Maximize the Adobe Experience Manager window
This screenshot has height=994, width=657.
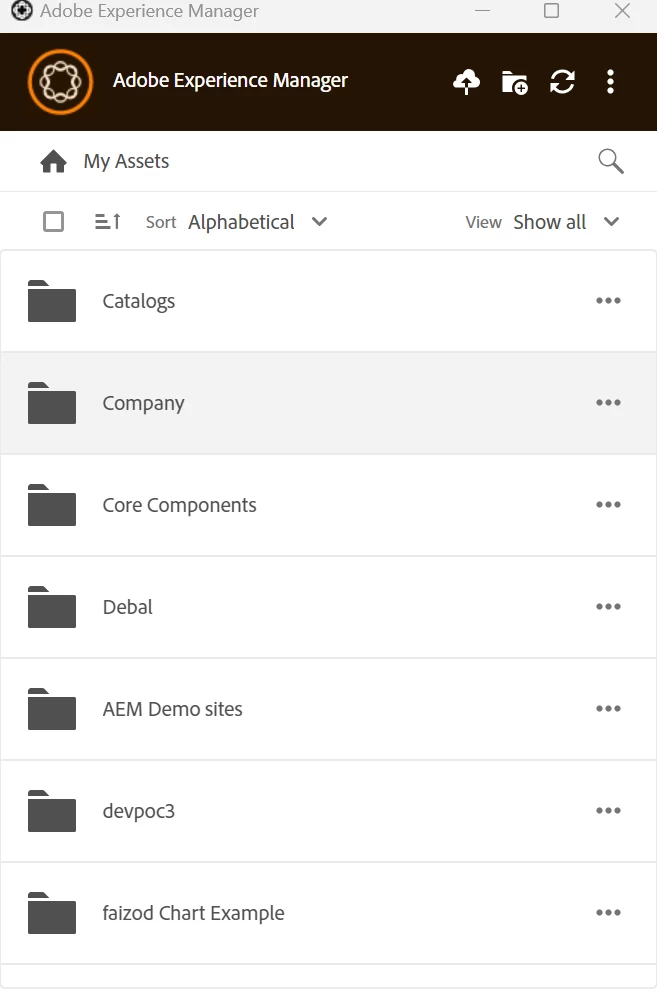[x=551, y=12]
